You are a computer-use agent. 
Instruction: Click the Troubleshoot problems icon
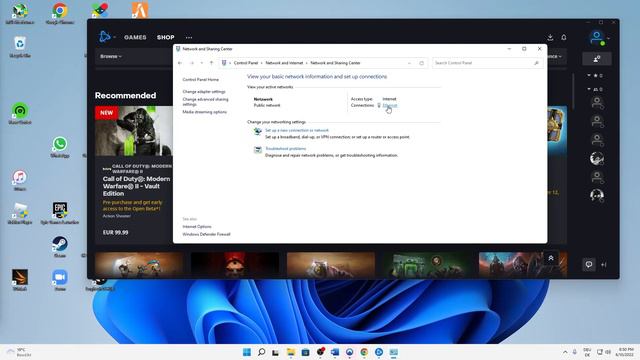[x=258, y=150]
